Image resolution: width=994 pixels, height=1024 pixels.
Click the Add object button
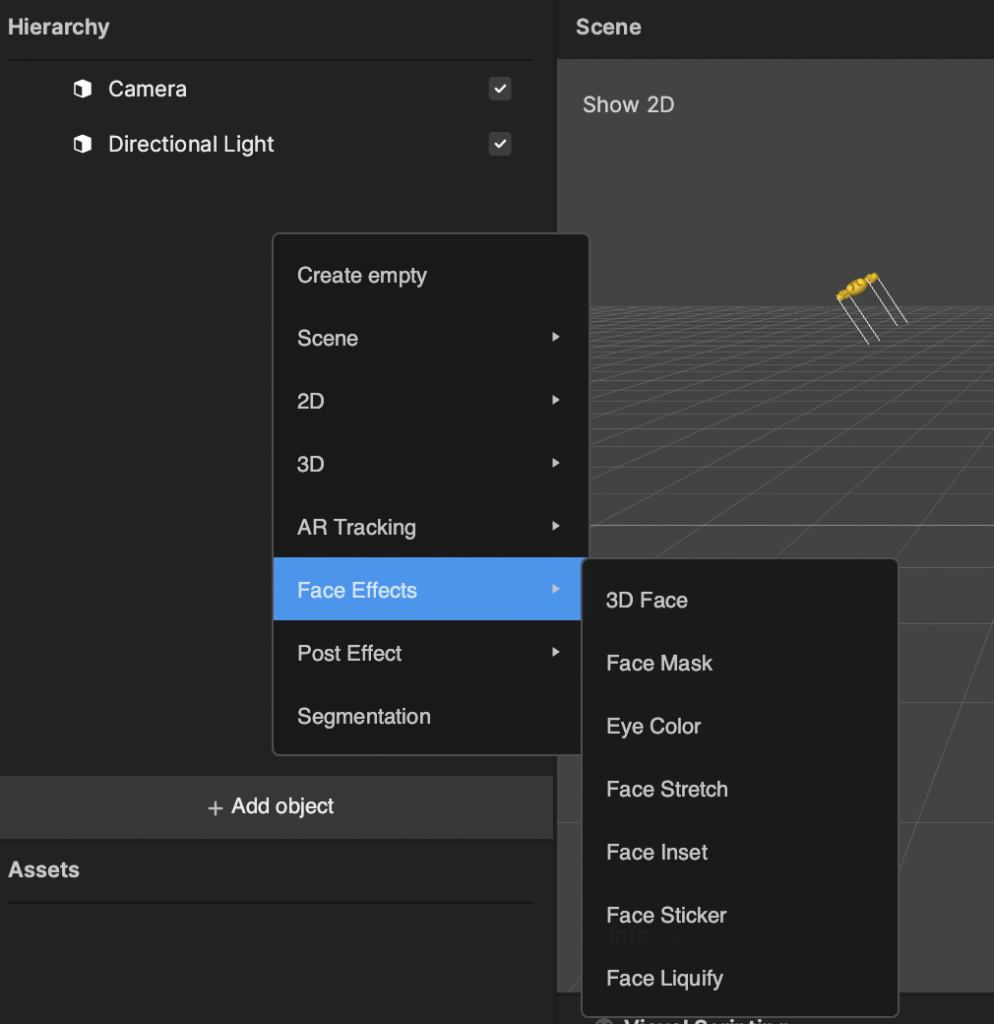pyautogui.click(x=276, y=807)
